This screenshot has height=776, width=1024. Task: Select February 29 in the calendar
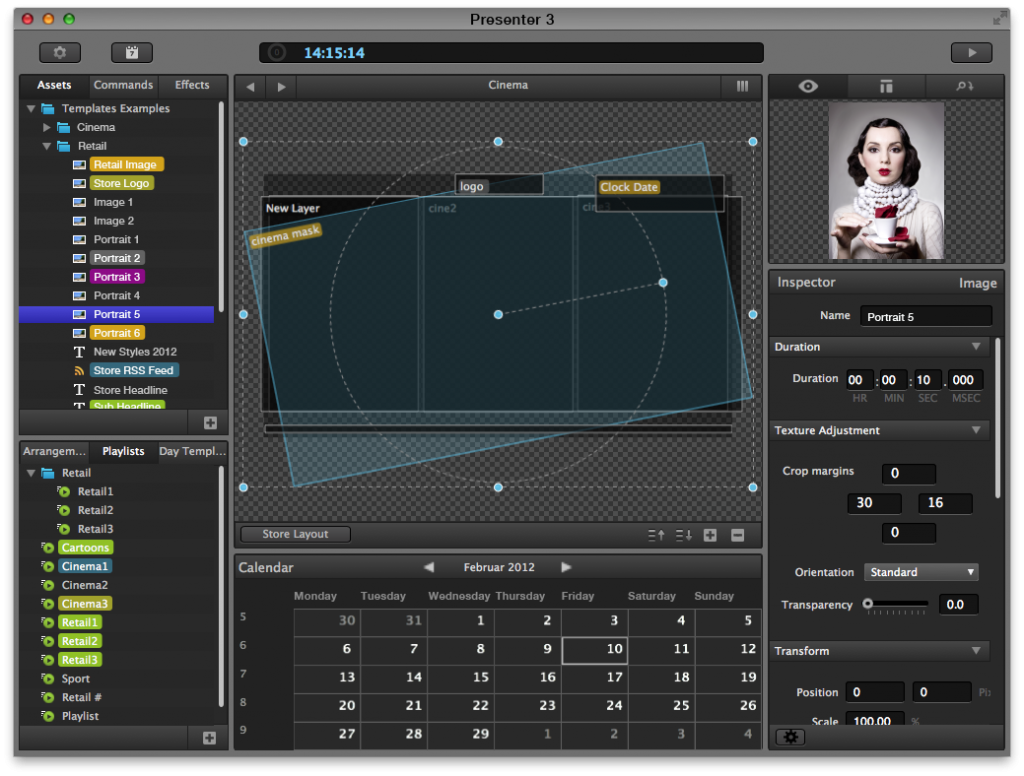point(461,734)
